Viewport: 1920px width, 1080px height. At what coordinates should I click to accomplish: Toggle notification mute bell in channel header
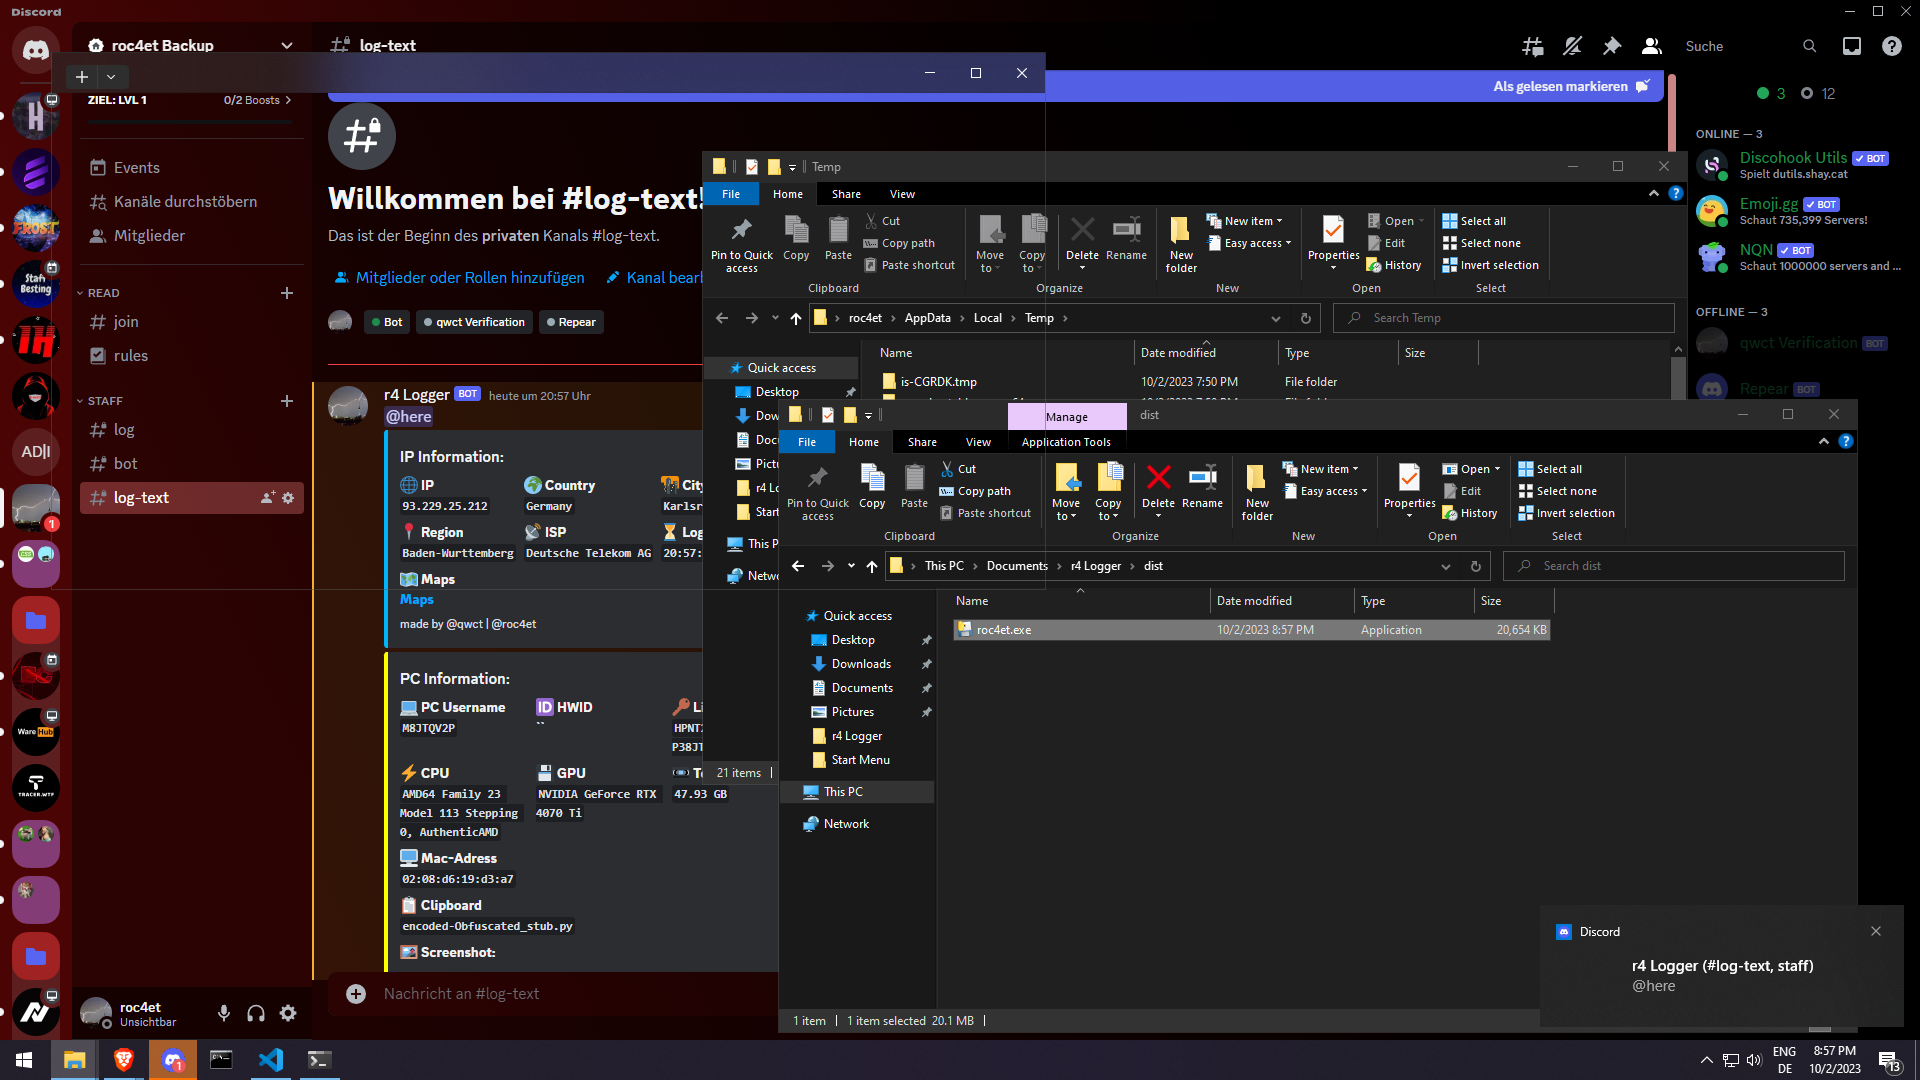(x=1572, y=46)
